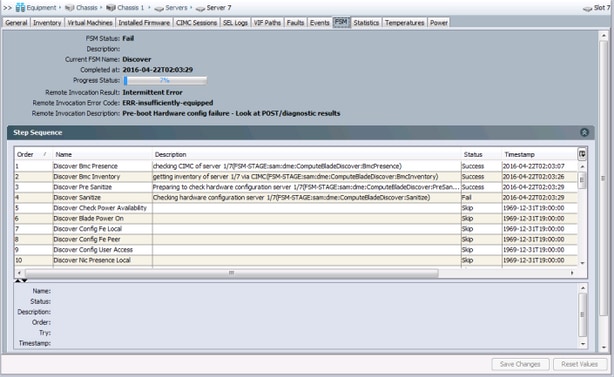Sort by the Timestamp column header
This screenshot has height=377, width=614.
539,154
